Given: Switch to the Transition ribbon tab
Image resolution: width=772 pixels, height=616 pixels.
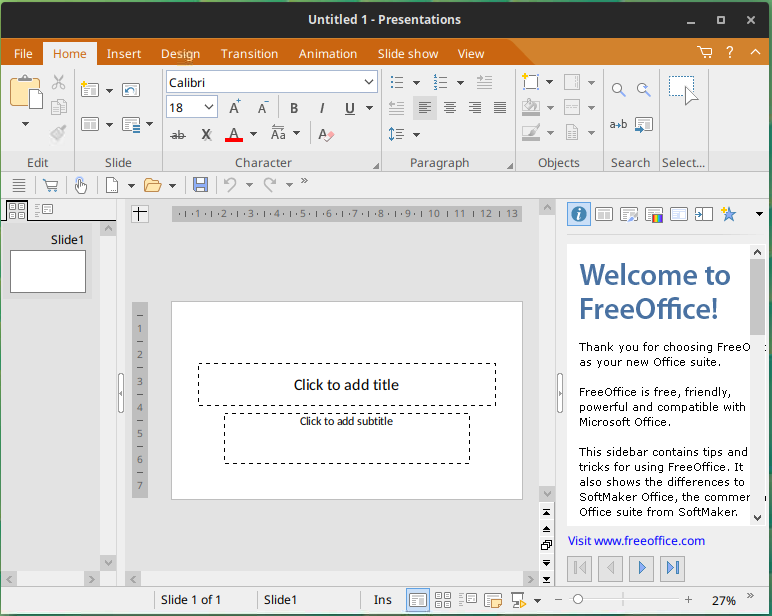Looking at the screenshot, I should tap(249, 54).
